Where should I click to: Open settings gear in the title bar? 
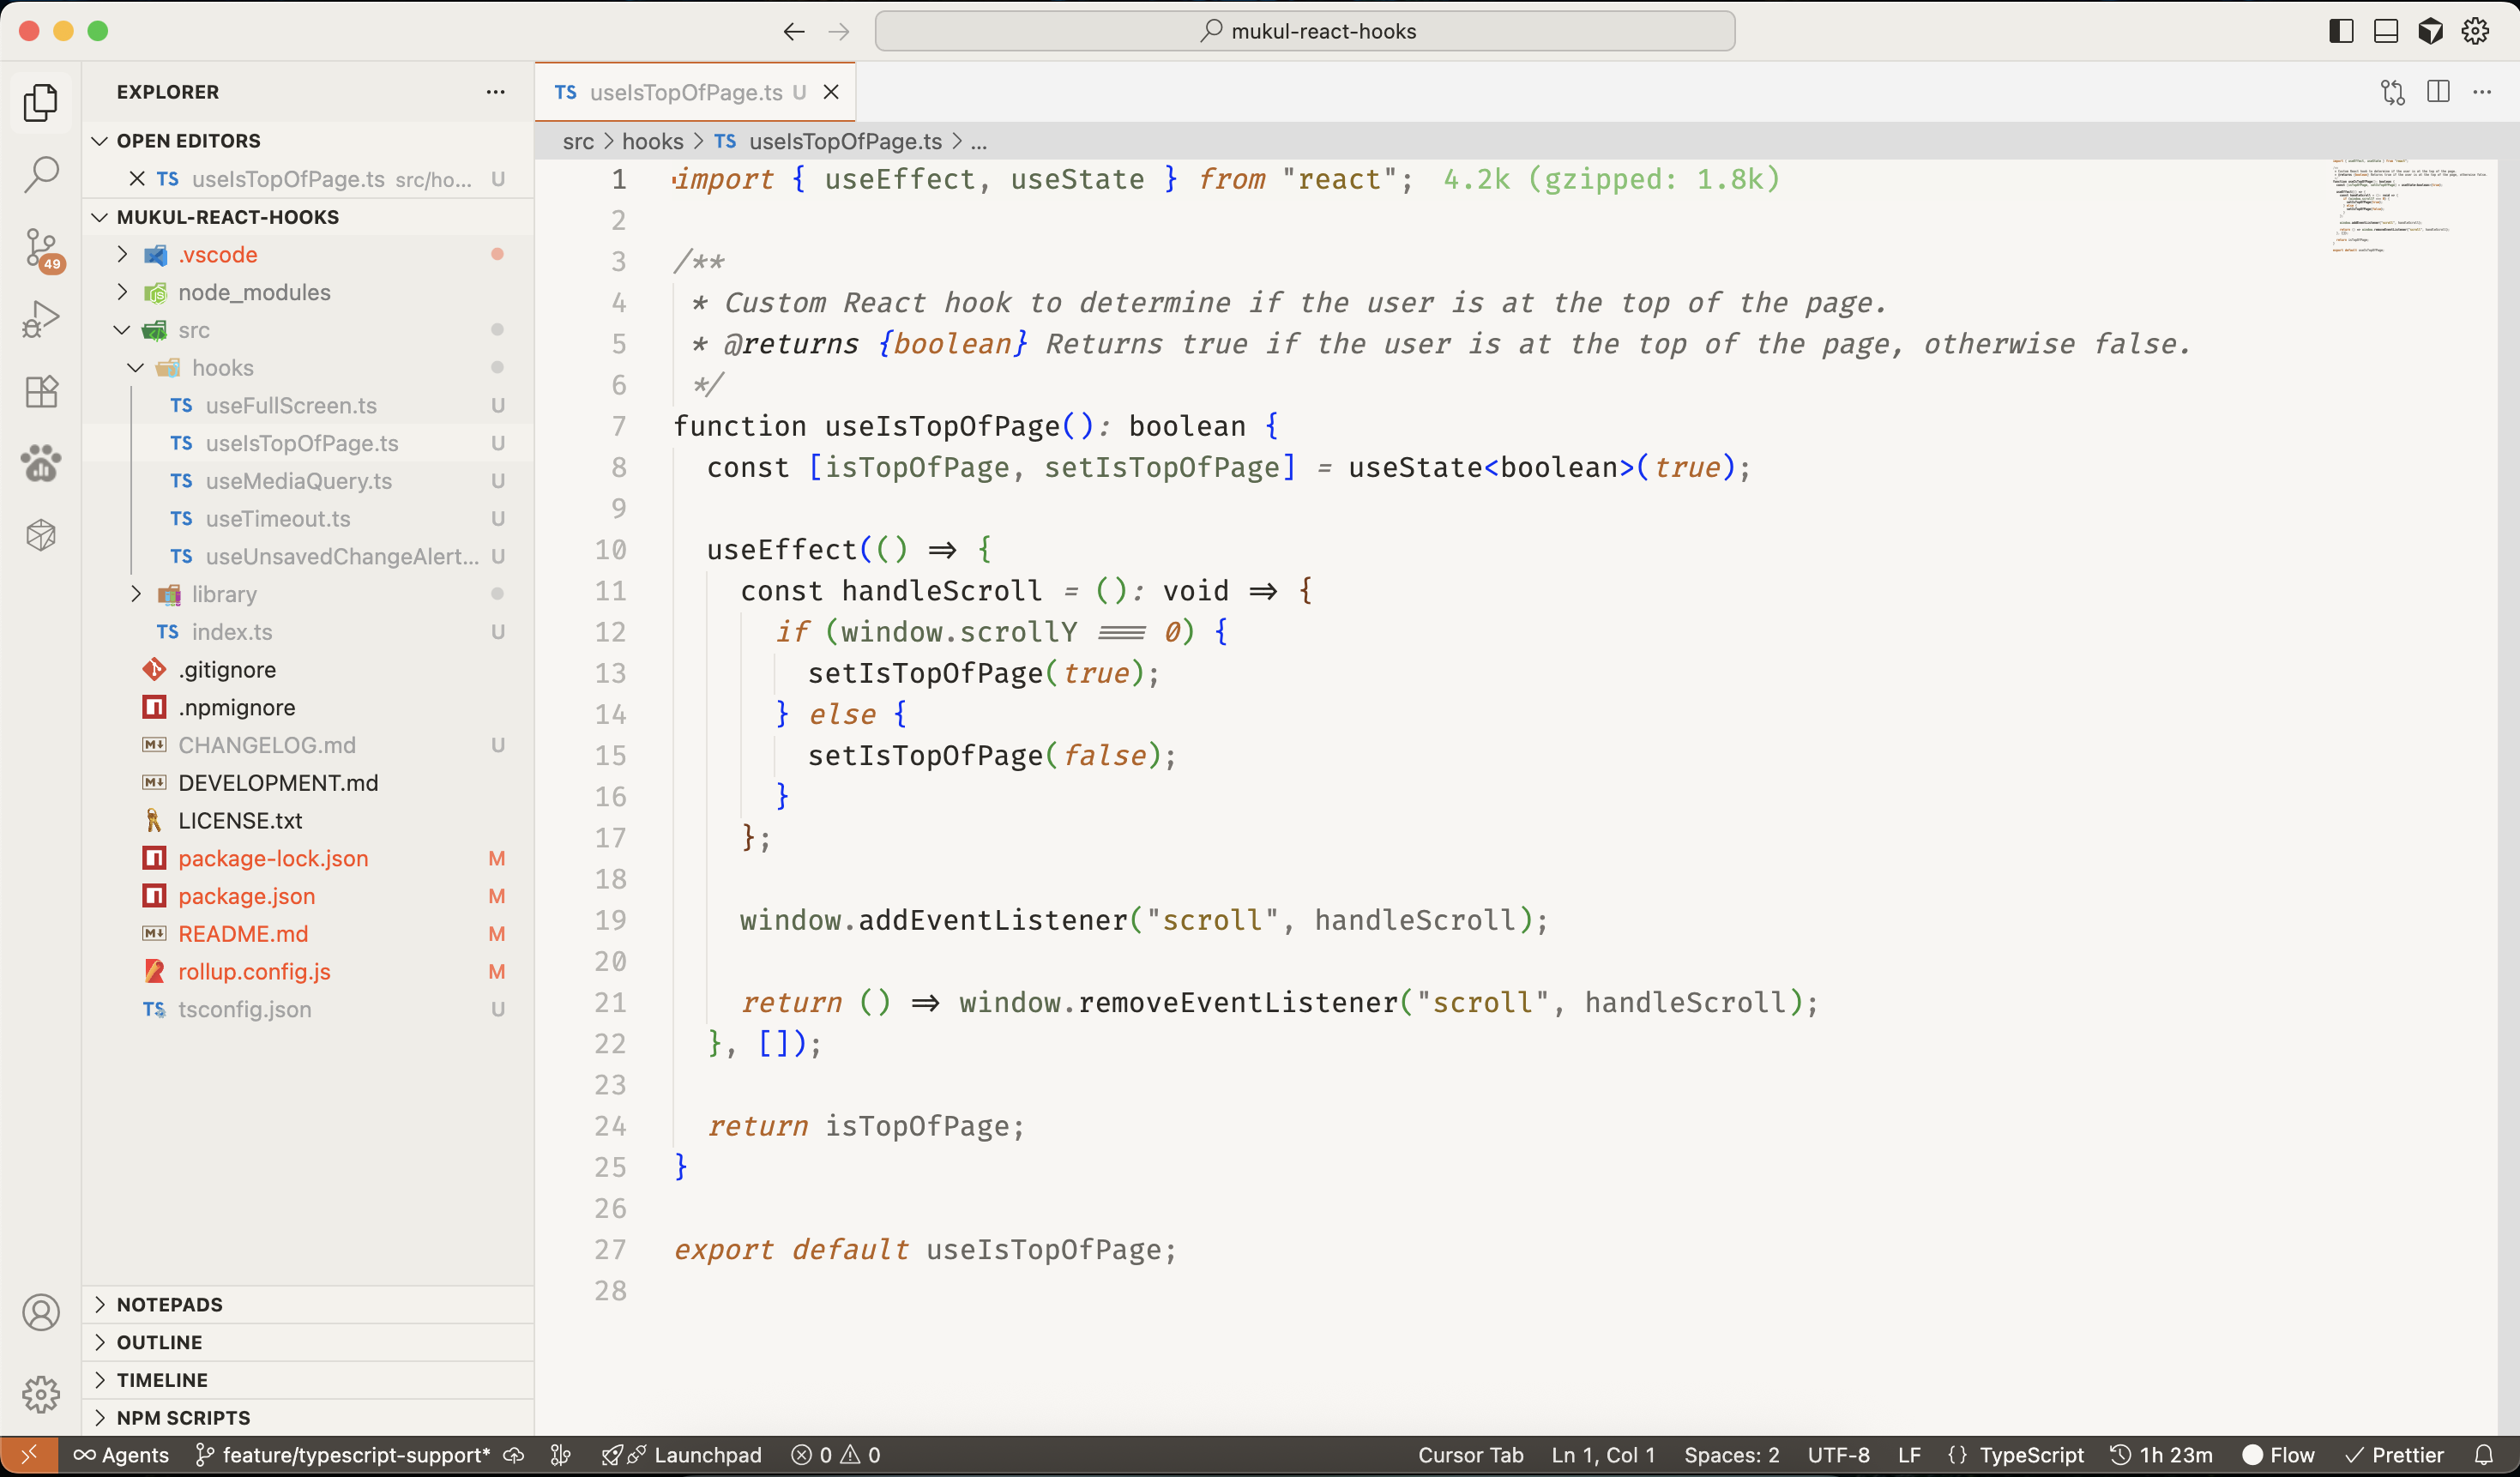pyautogui.click(x=2476, y=31)
